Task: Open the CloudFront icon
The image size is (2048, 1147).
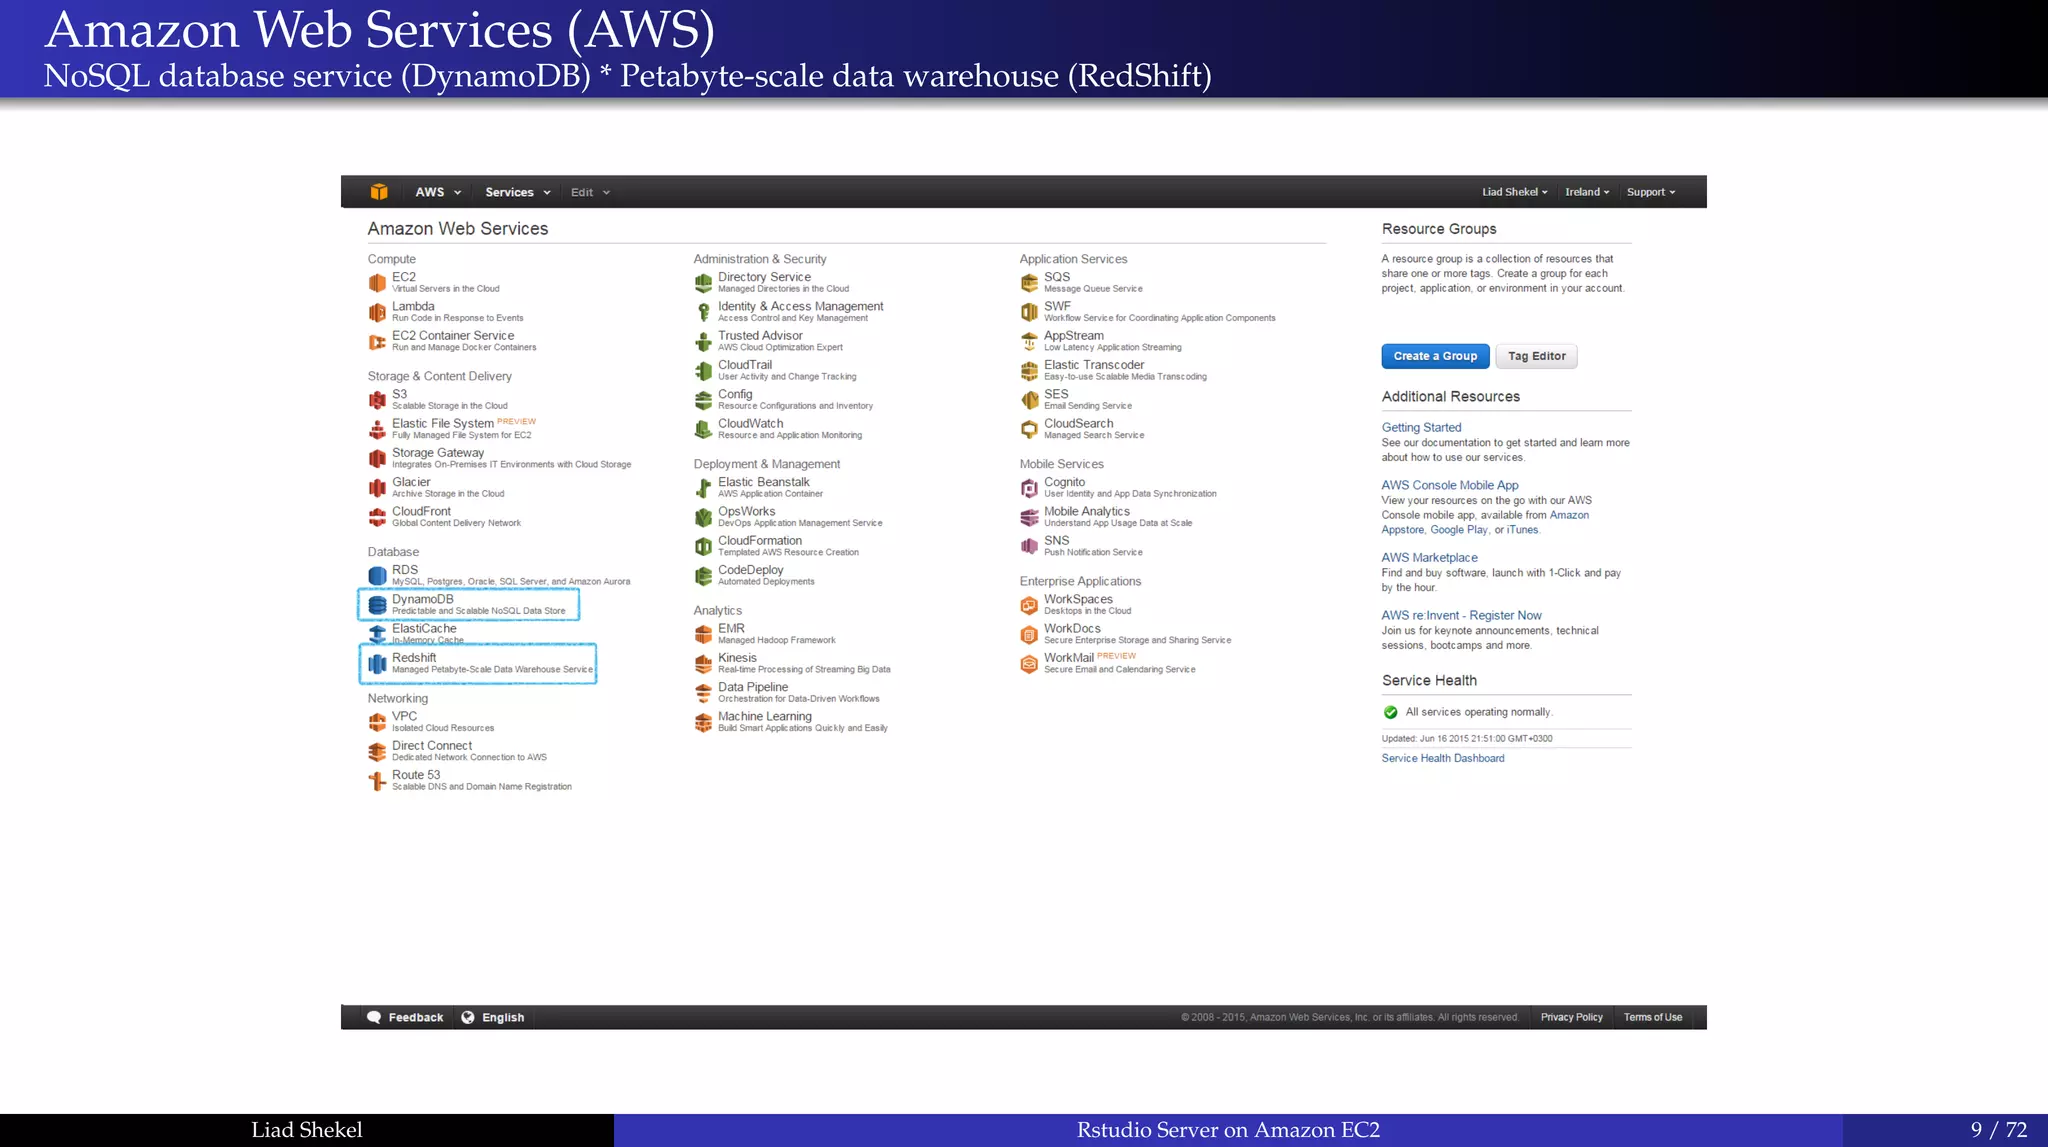Action: (377, 517)
